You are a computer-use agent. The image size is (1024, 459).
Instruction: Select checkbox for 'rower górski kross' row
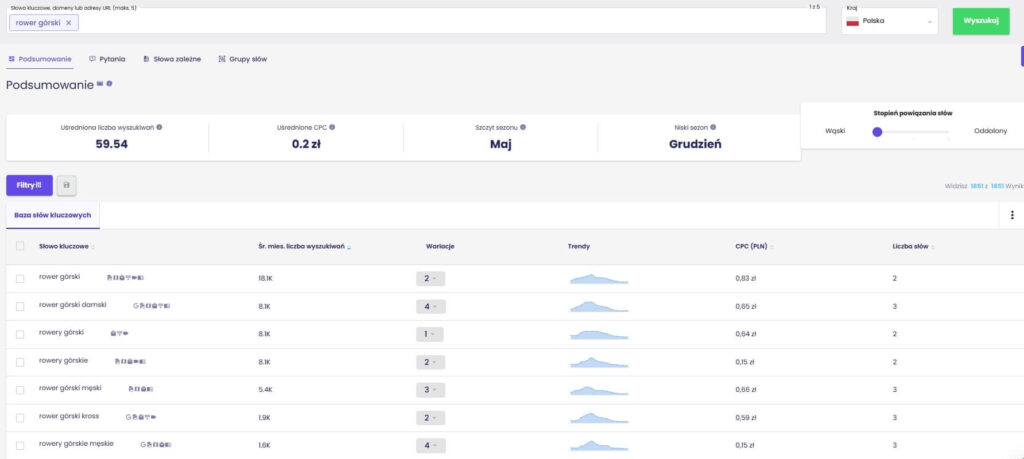[x=20, y=417]
